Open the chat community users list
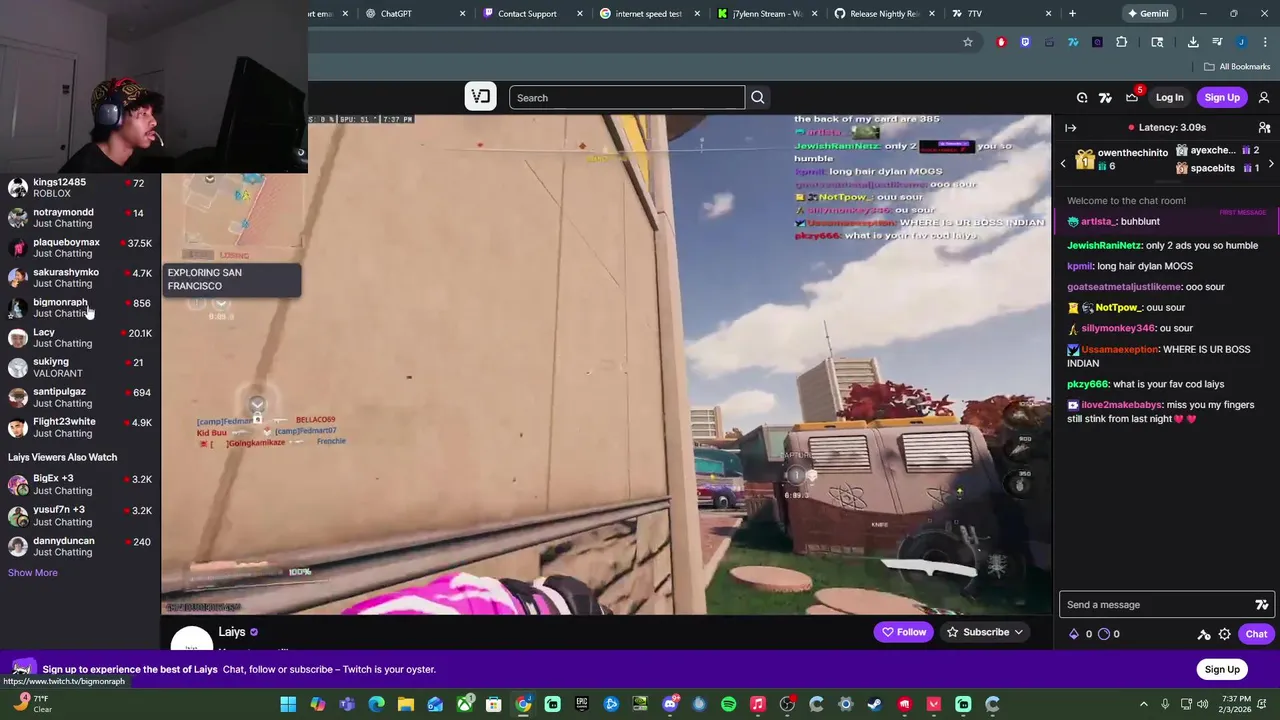 point(1264,128)
